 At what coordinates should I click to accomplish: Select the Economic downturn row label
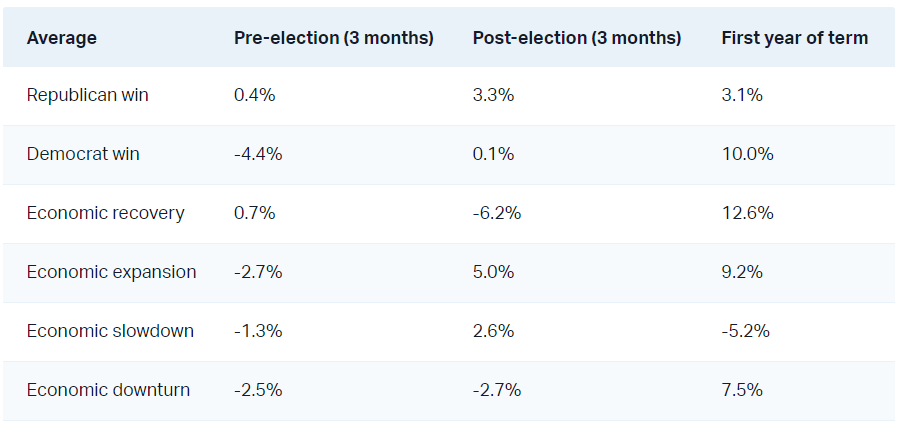pos(108,390)
